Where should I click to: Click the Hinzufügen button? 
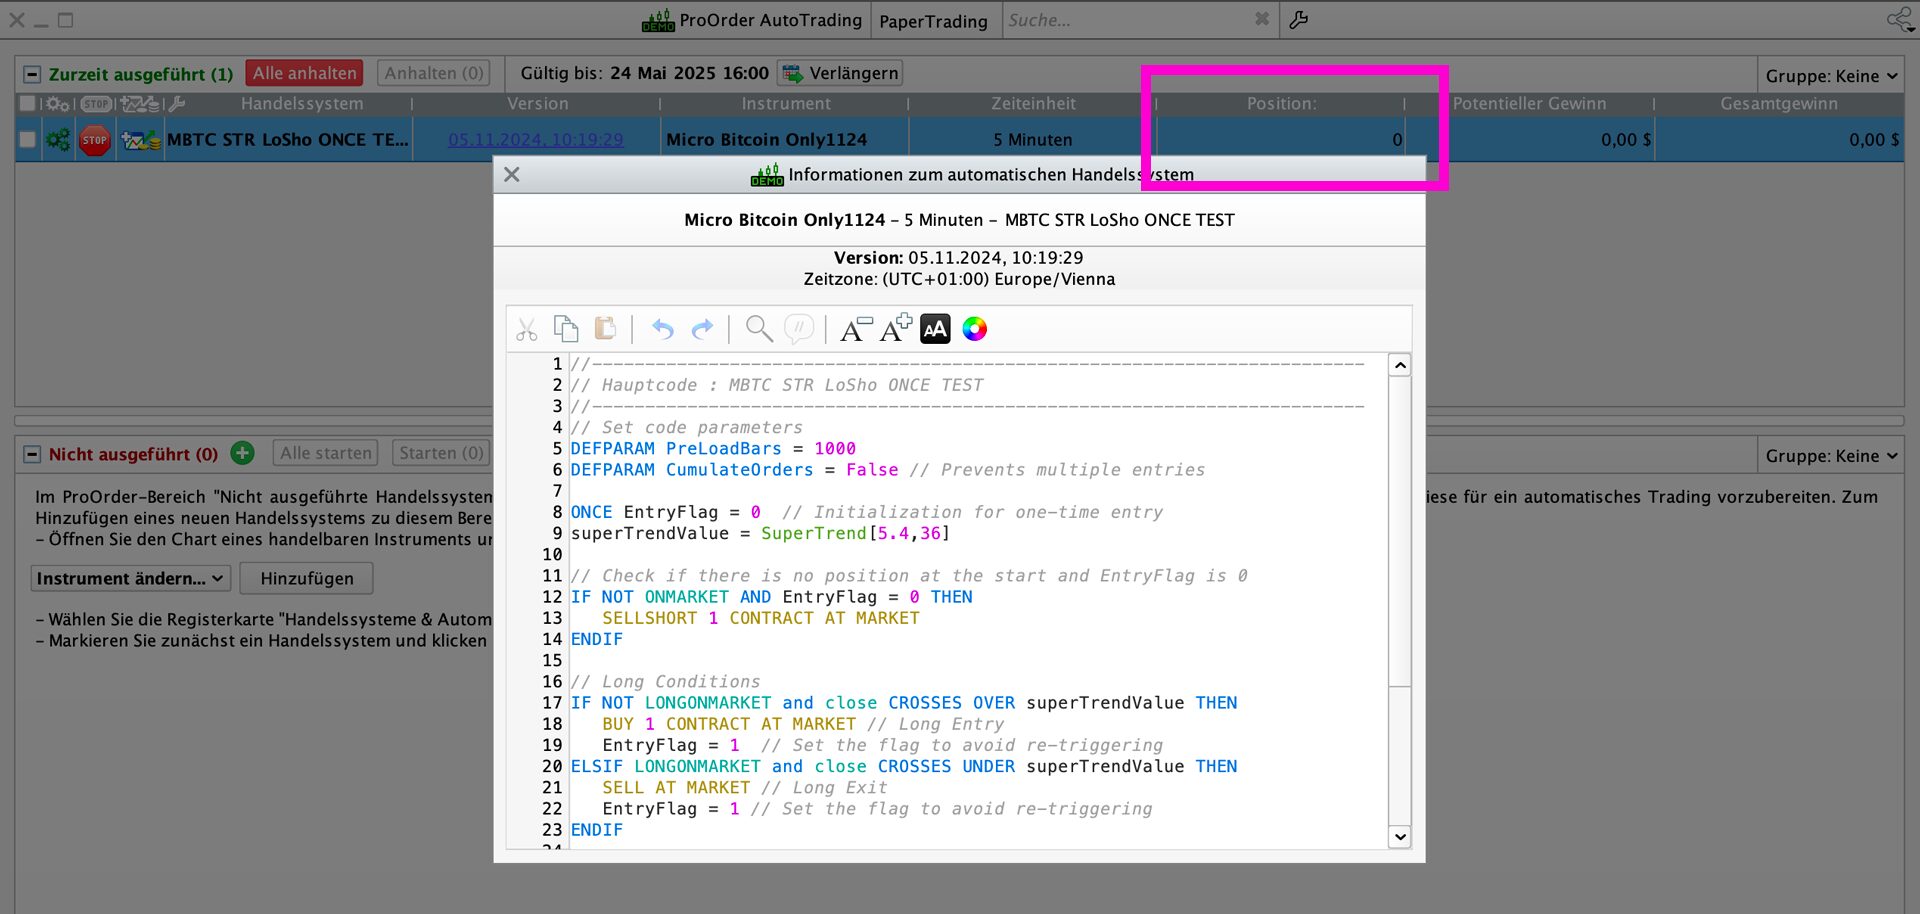click(x=307, y=578)
